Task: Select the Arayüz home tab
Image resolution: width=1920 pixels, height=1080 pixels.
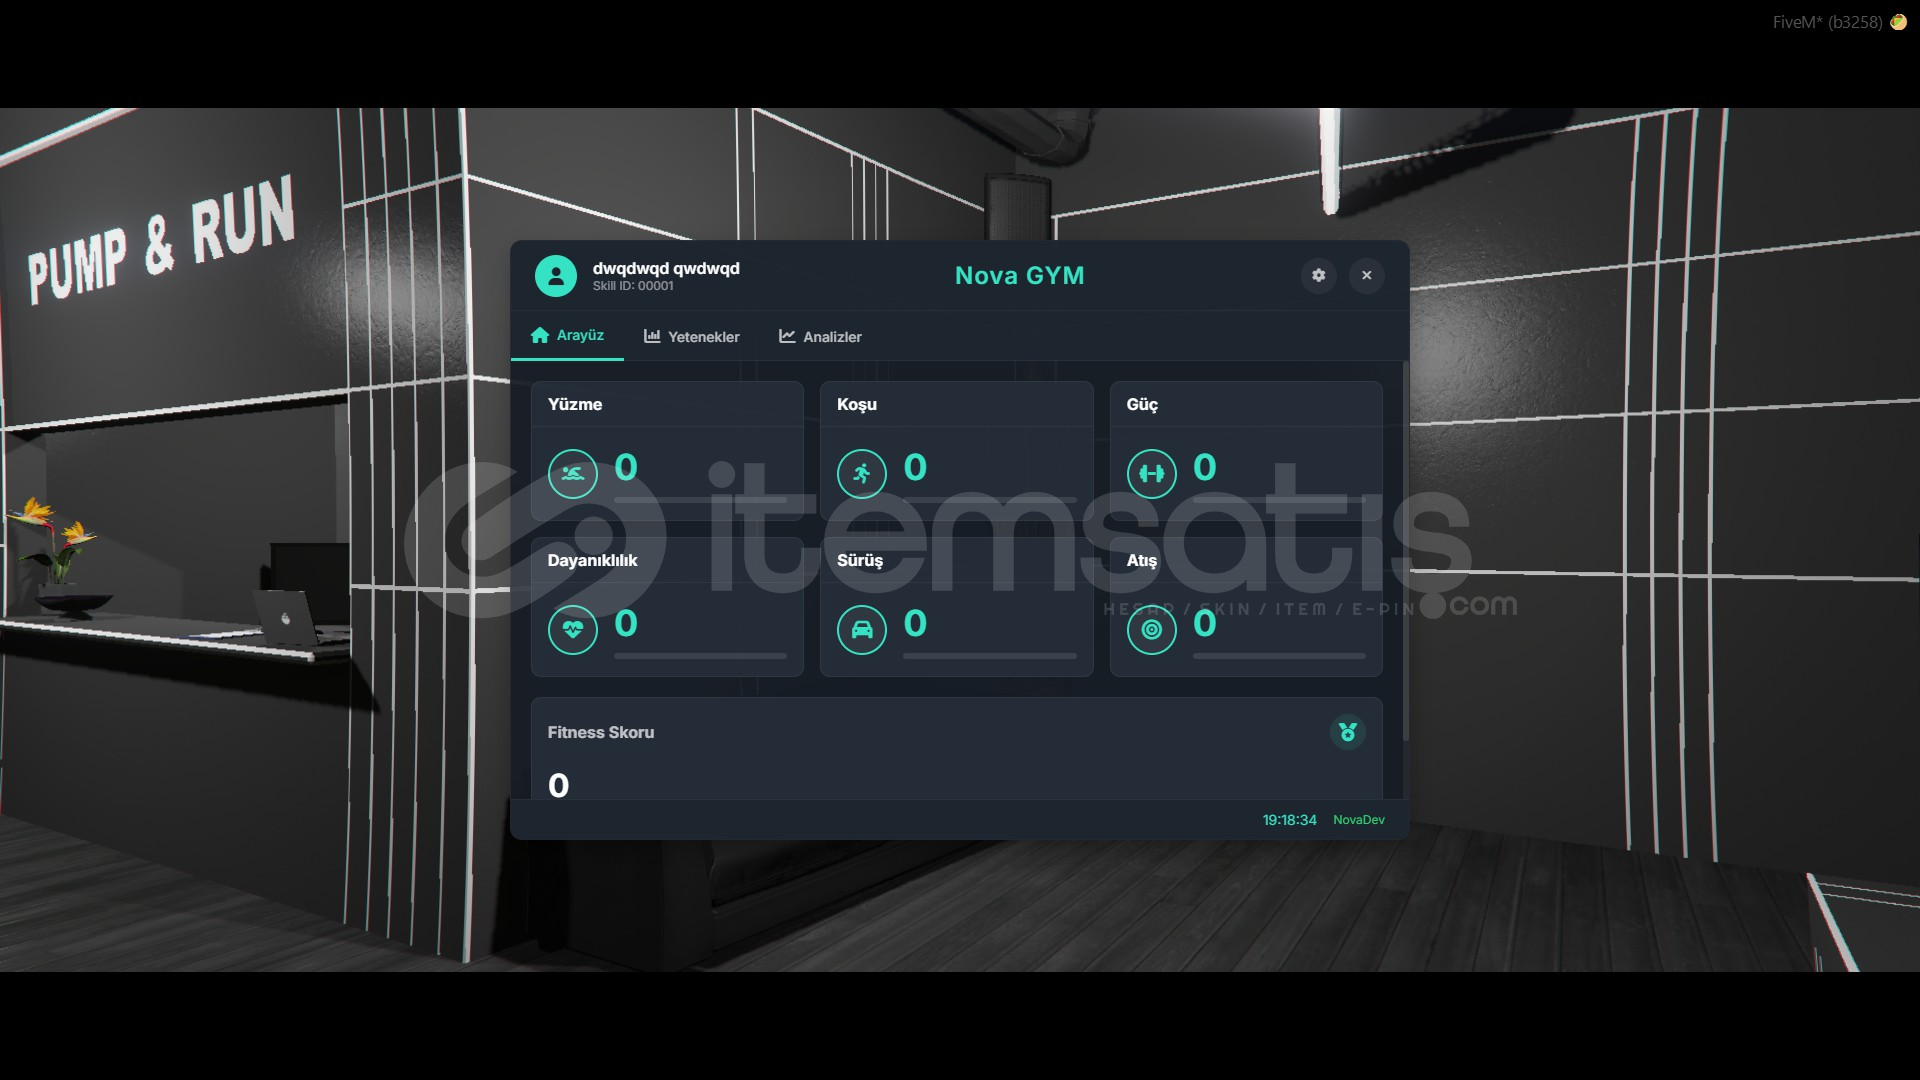Action: (567, 336)
